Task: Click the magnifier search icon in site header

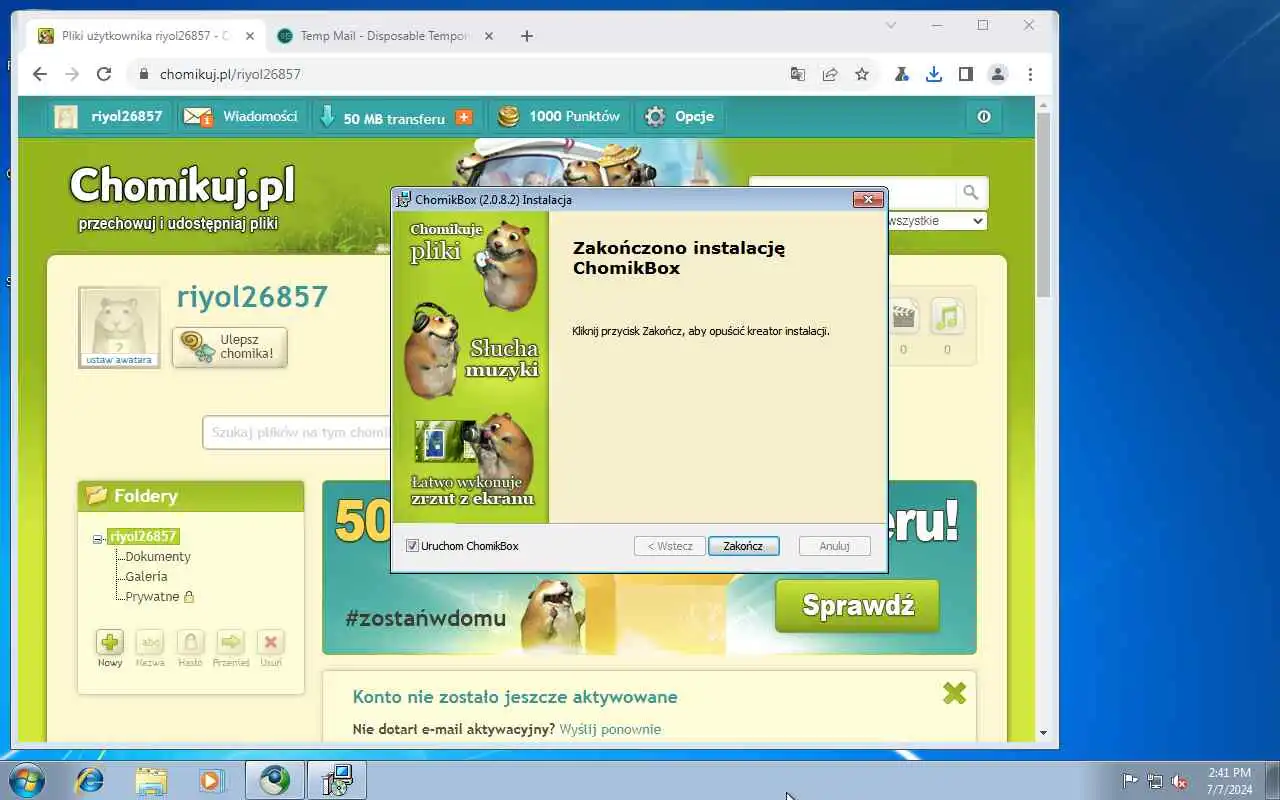Action: coord(970,192)
